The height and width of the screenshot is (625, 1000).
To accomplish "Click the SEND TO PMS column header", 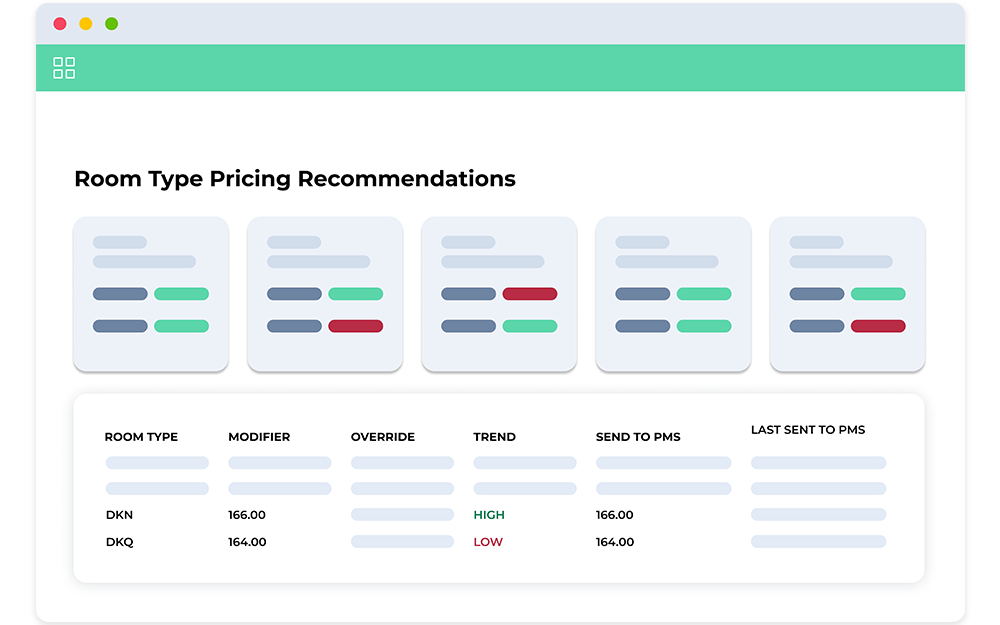I will (636, 437).
